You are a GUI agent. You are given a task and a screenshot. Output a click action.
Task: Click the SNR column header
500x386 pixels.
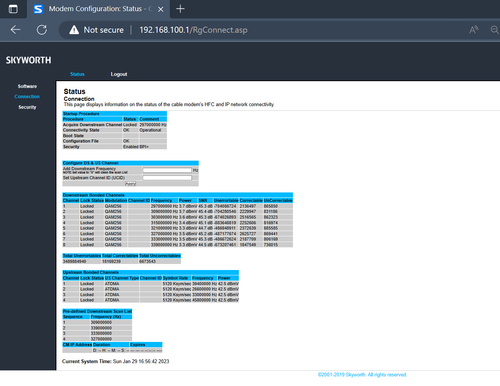click(x=203, y=200)
